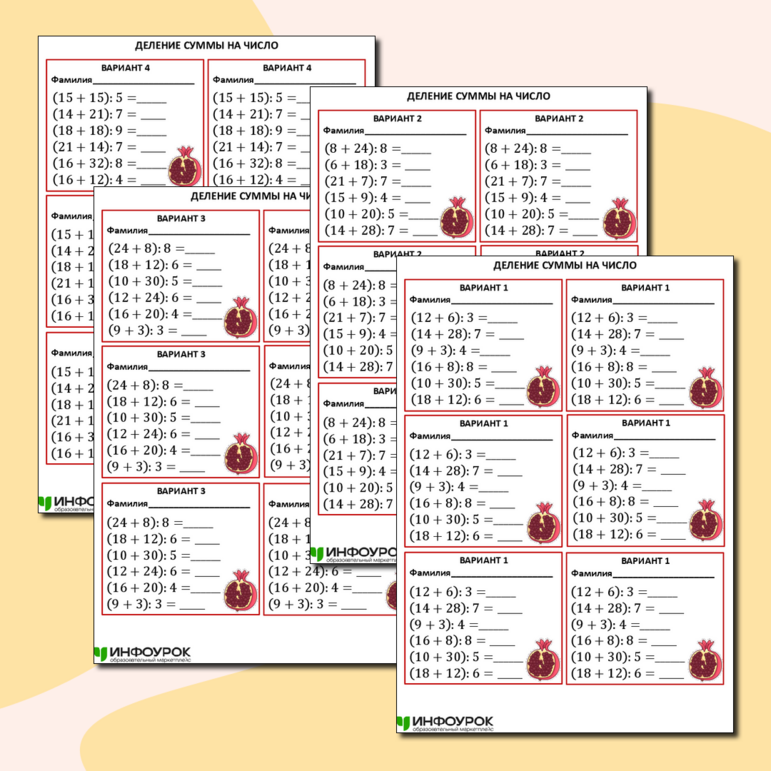Click the pomegranate in bottom-left Вариант 3 card

[239, 590]
